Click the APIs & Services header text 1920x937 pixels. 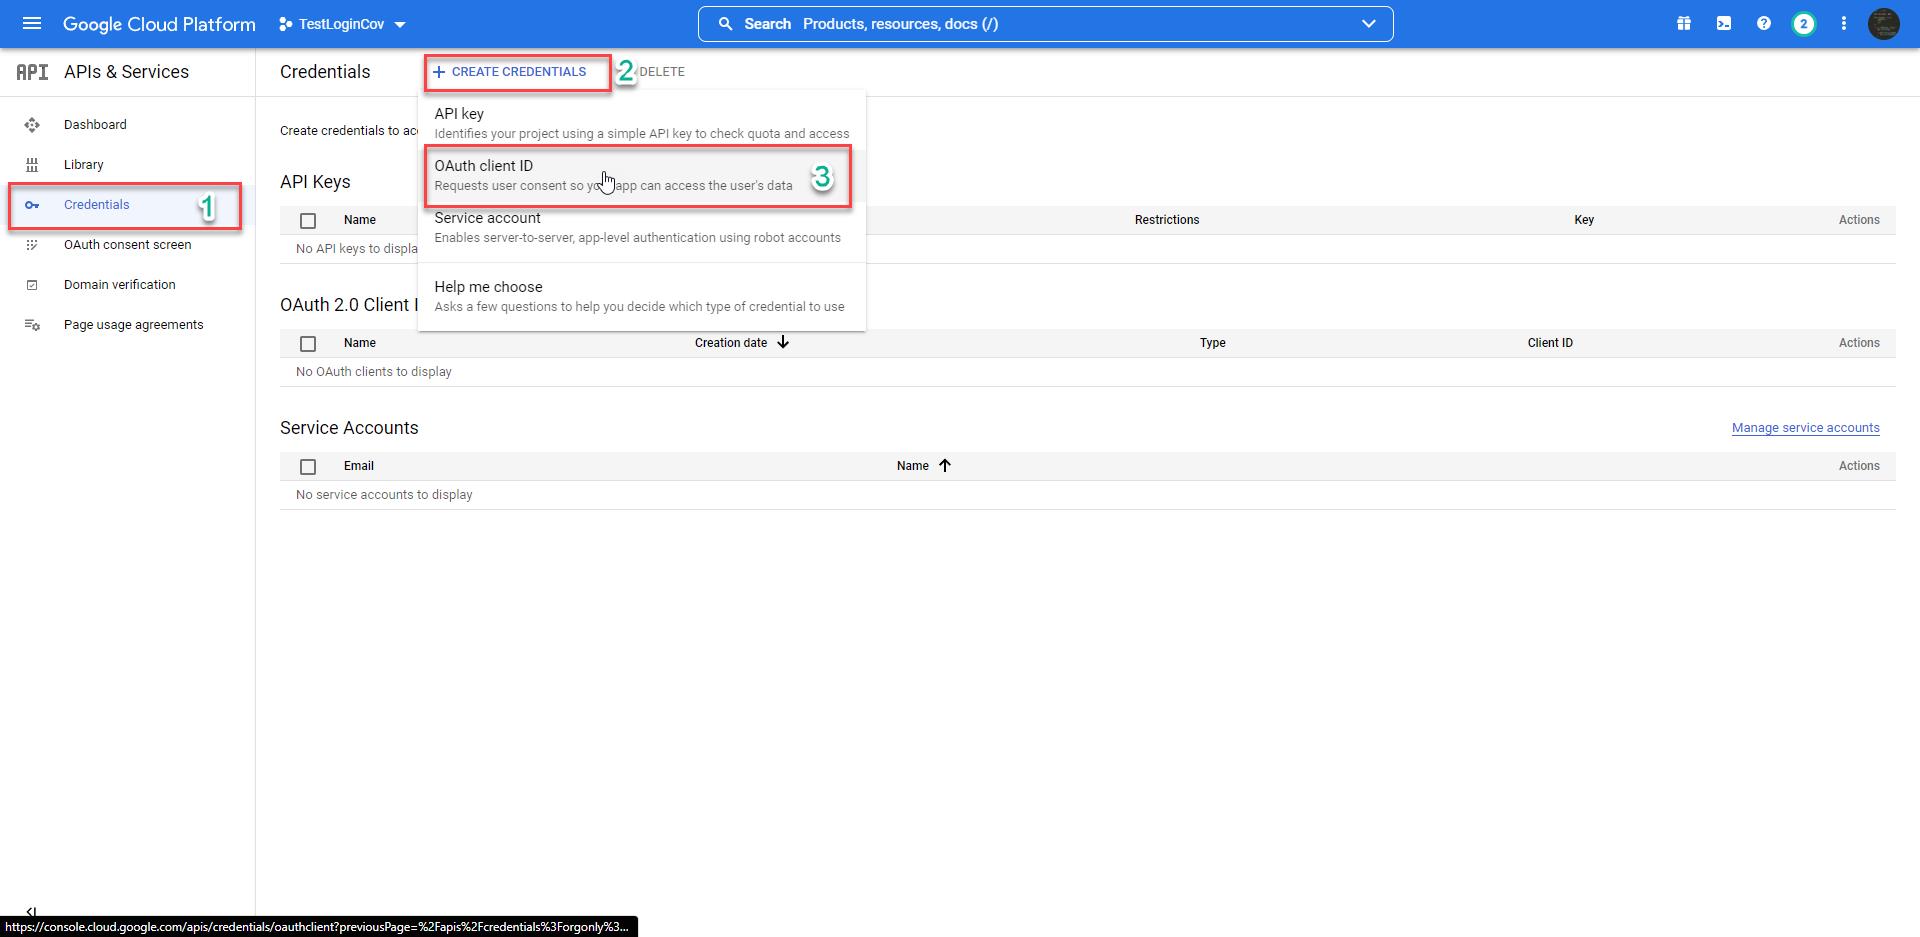[126, 72]
